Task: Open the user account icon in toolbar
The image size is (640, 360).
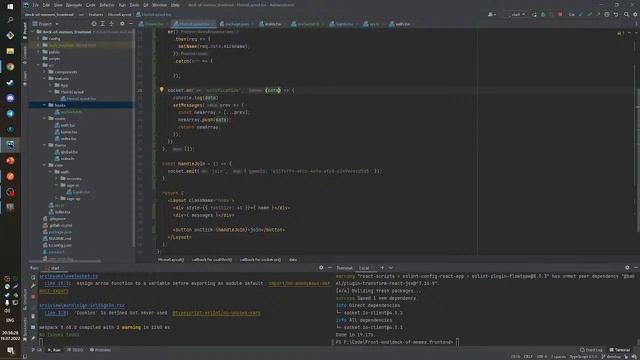Action: (491, 14)
